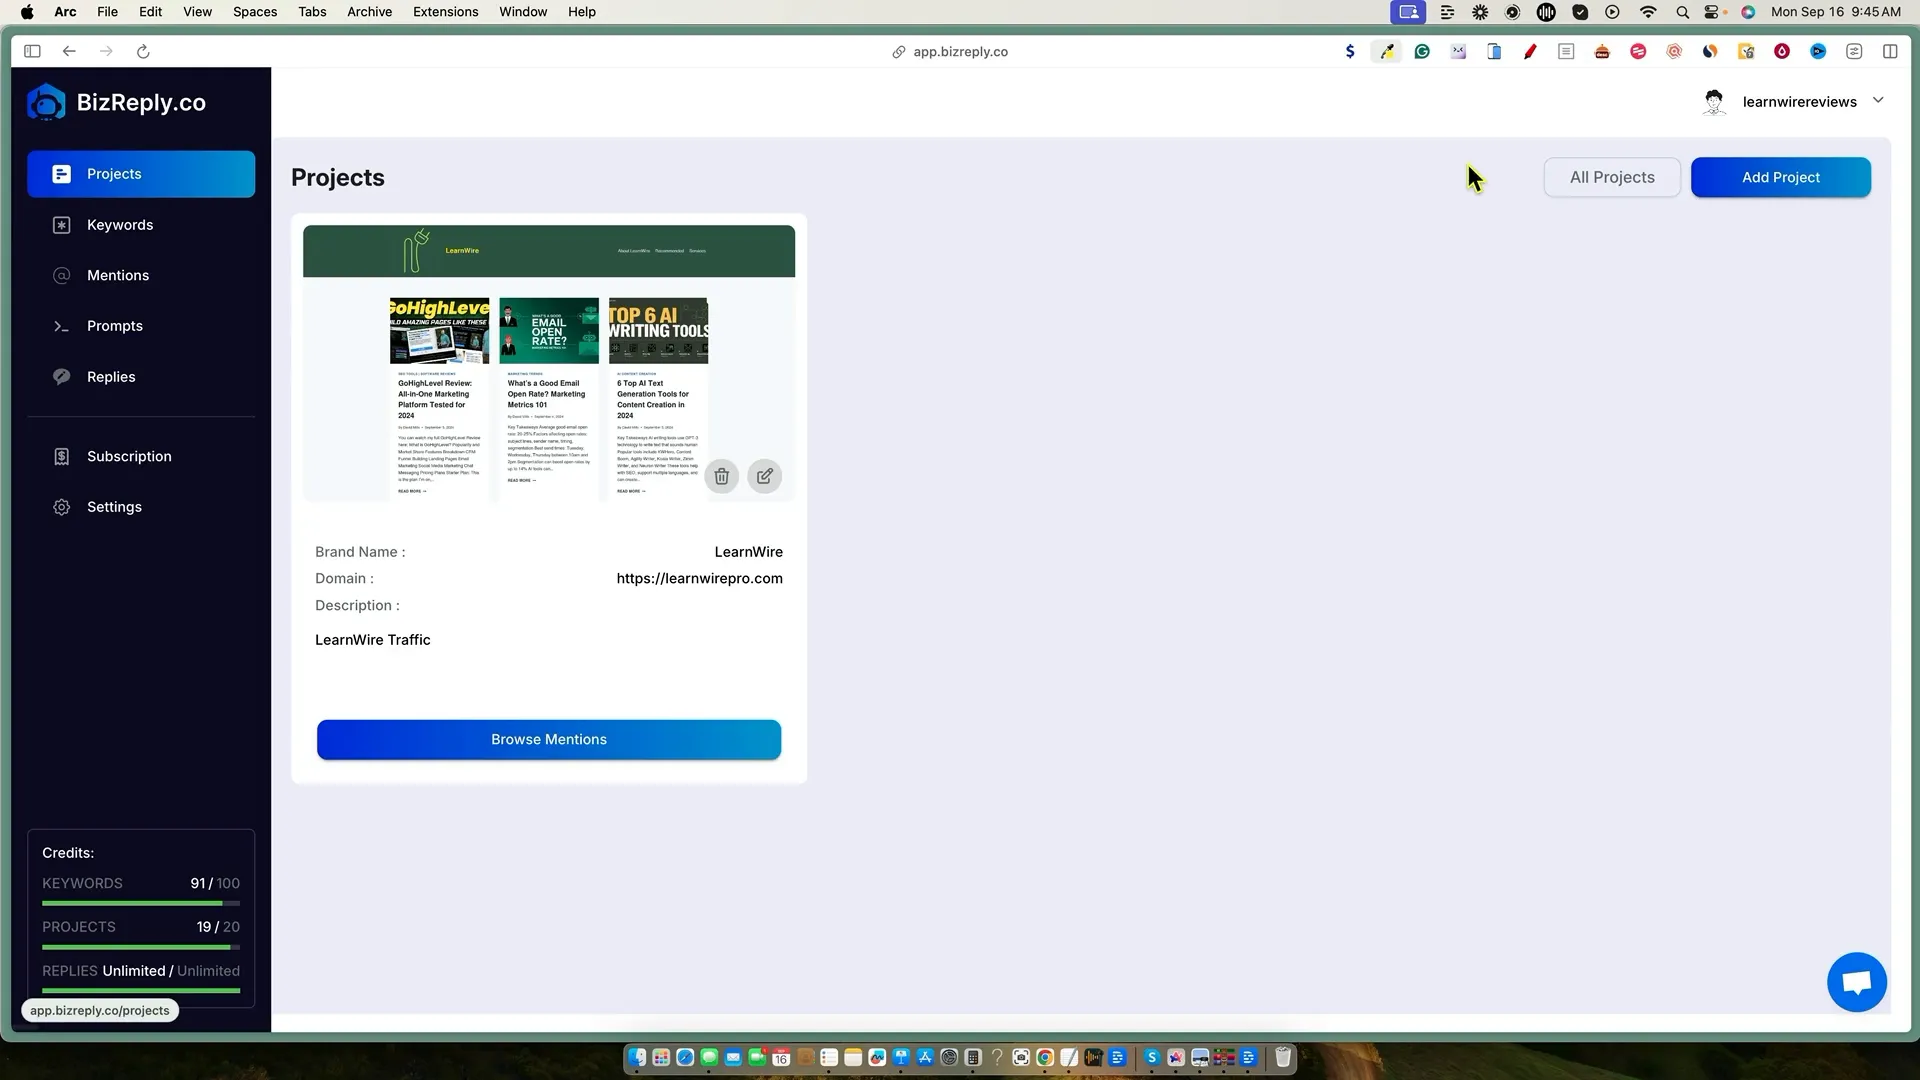Click the trash icon on LearnWire project

point(721,476)
